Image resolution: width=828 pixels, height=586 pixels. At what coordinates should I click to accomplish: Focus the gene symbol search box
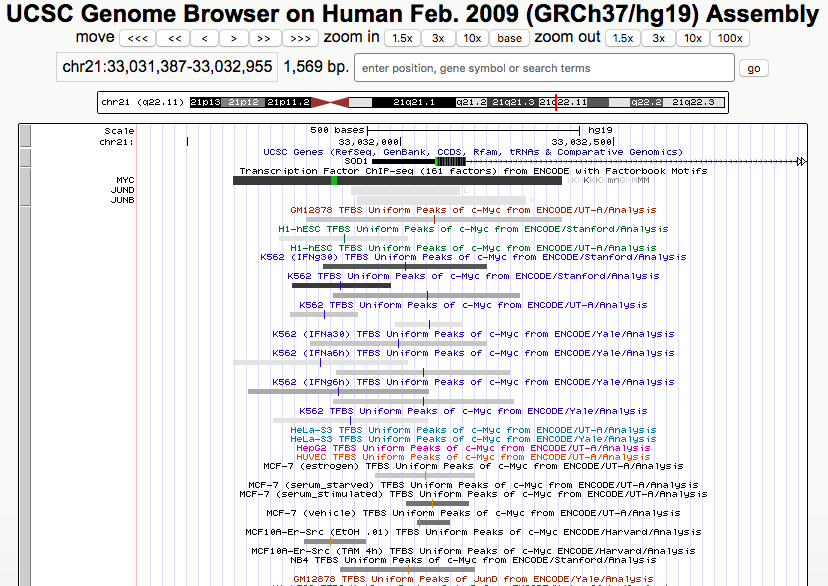coord(543,68)
